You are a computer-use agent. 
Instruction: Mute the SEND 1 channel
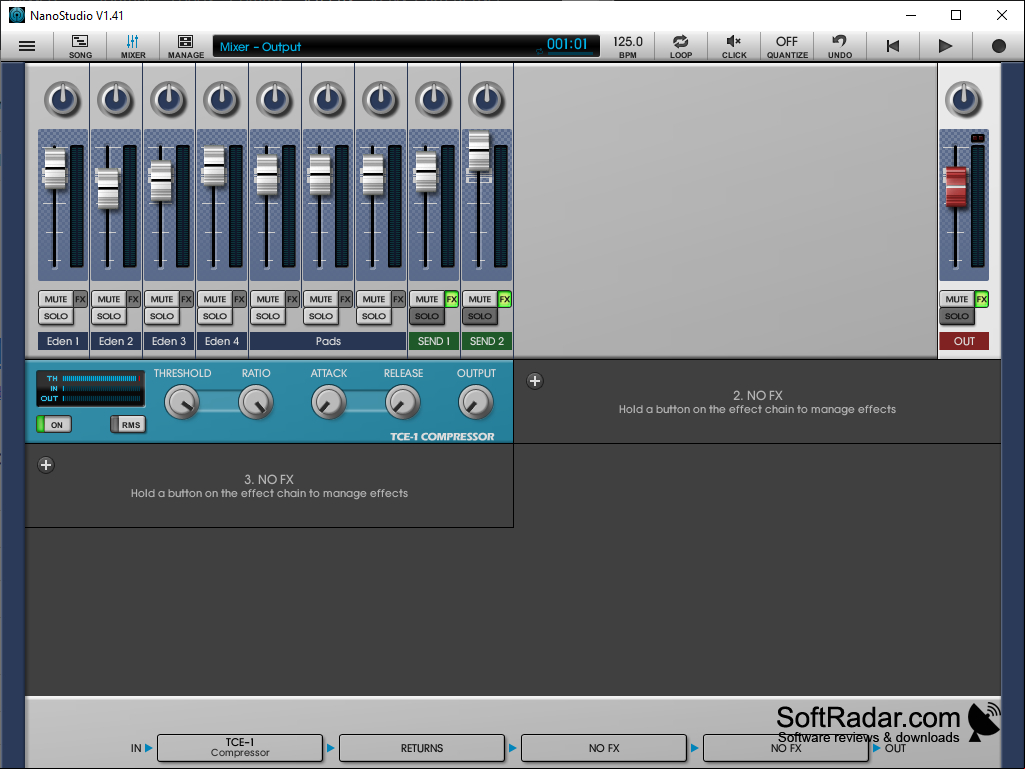pyautogui.click(x=427, y=299)
